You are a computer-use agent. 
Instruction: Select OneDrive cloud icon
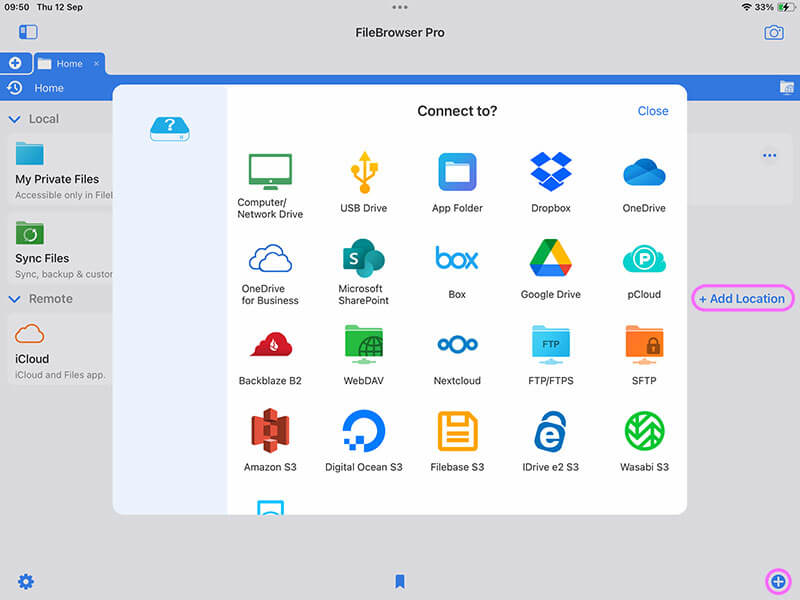pos(644,172)
